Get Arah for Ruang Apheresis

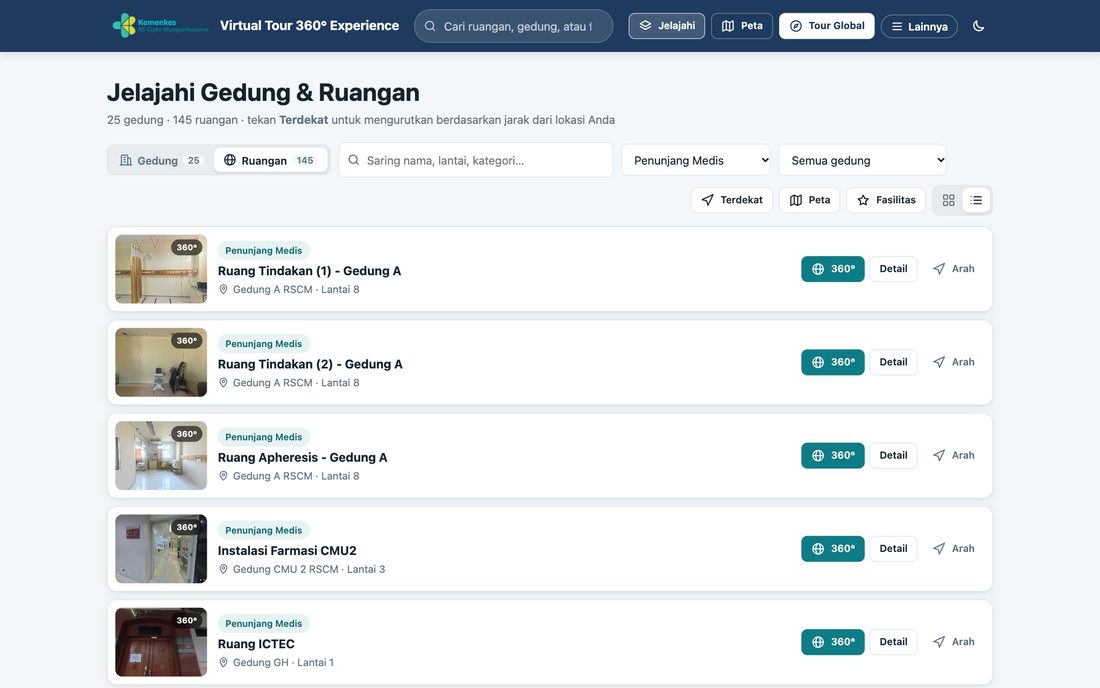pos(953,455)
